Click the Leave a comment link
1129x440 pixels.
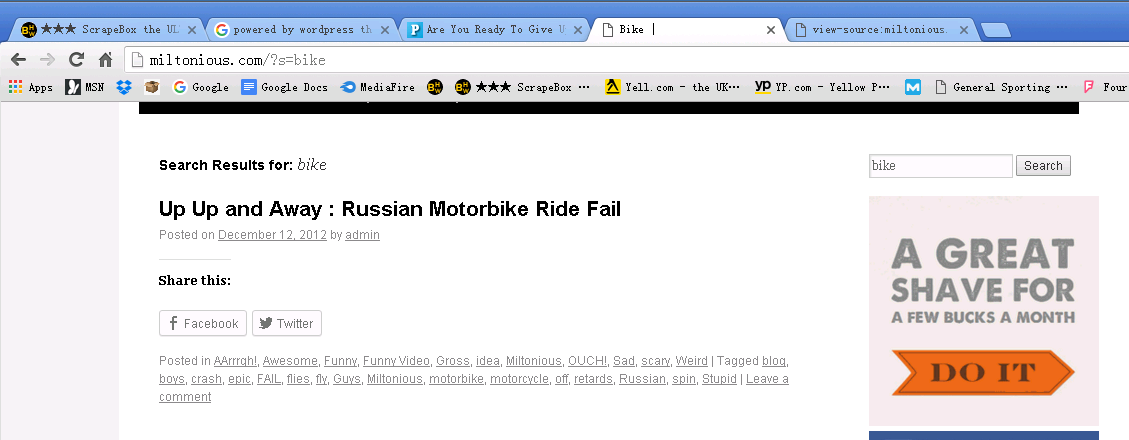tap(767, 379)
